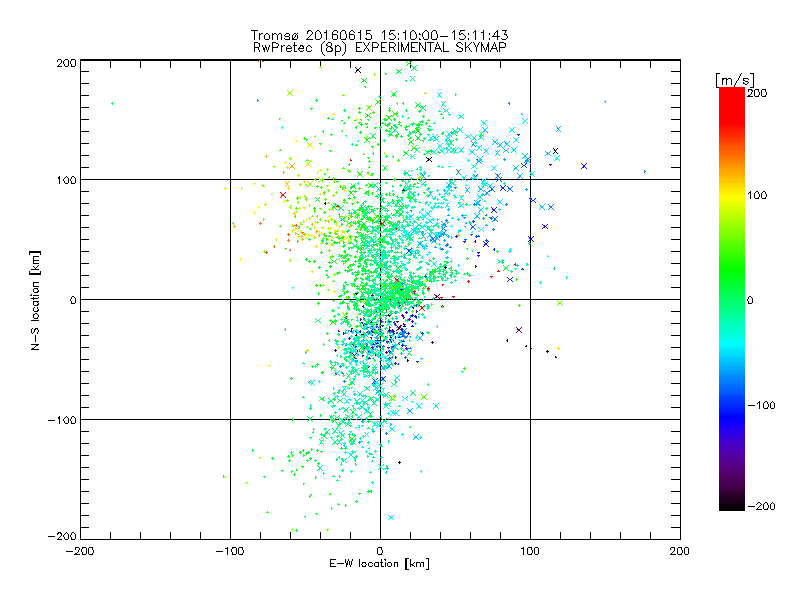The image size is (800, 600).
Task: Click the x-axis '200' tick label
Action: (x=680, y=551)
